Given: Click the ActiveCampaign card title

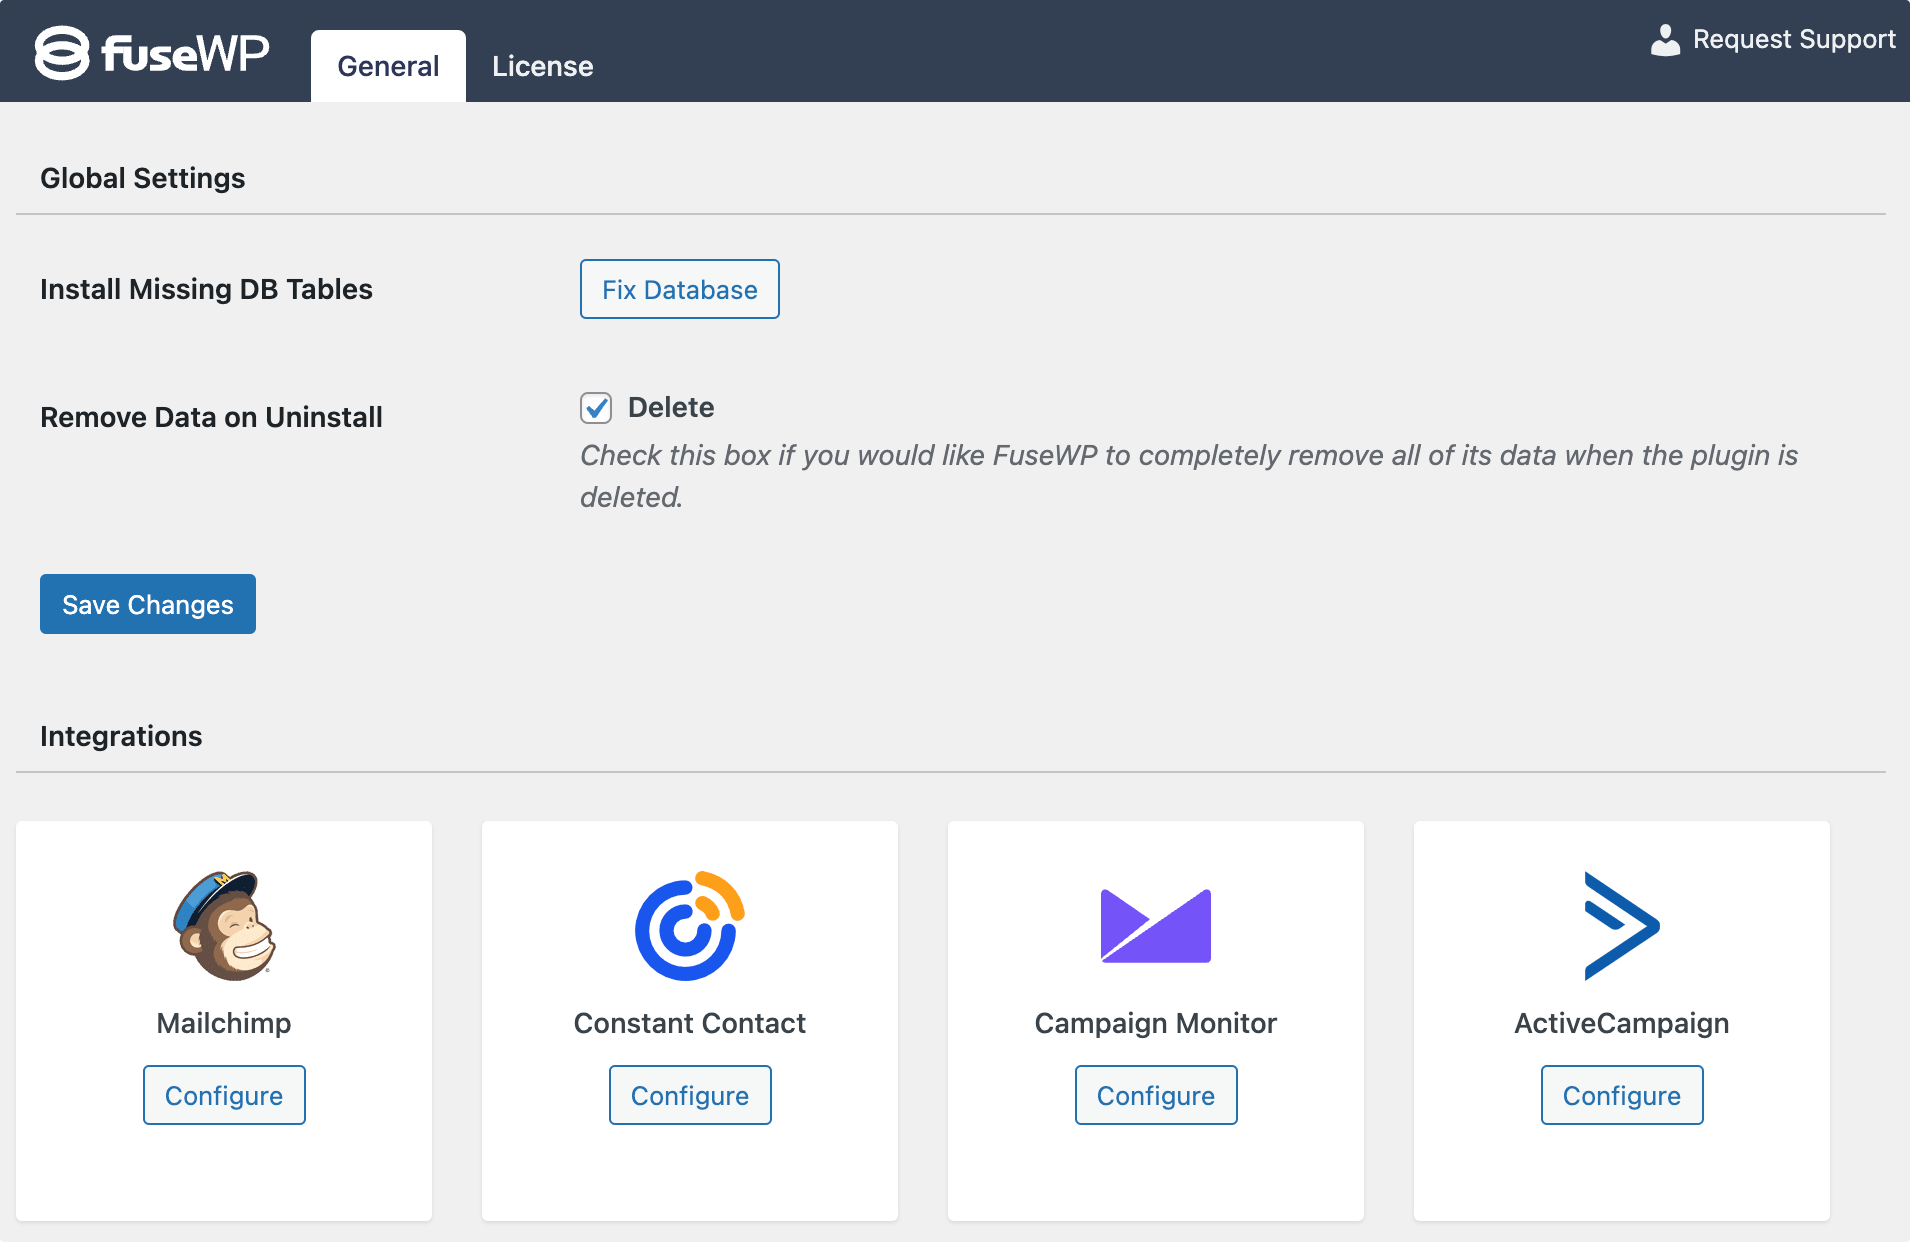Looking at the screenshot, I should click(1622, 1023).
